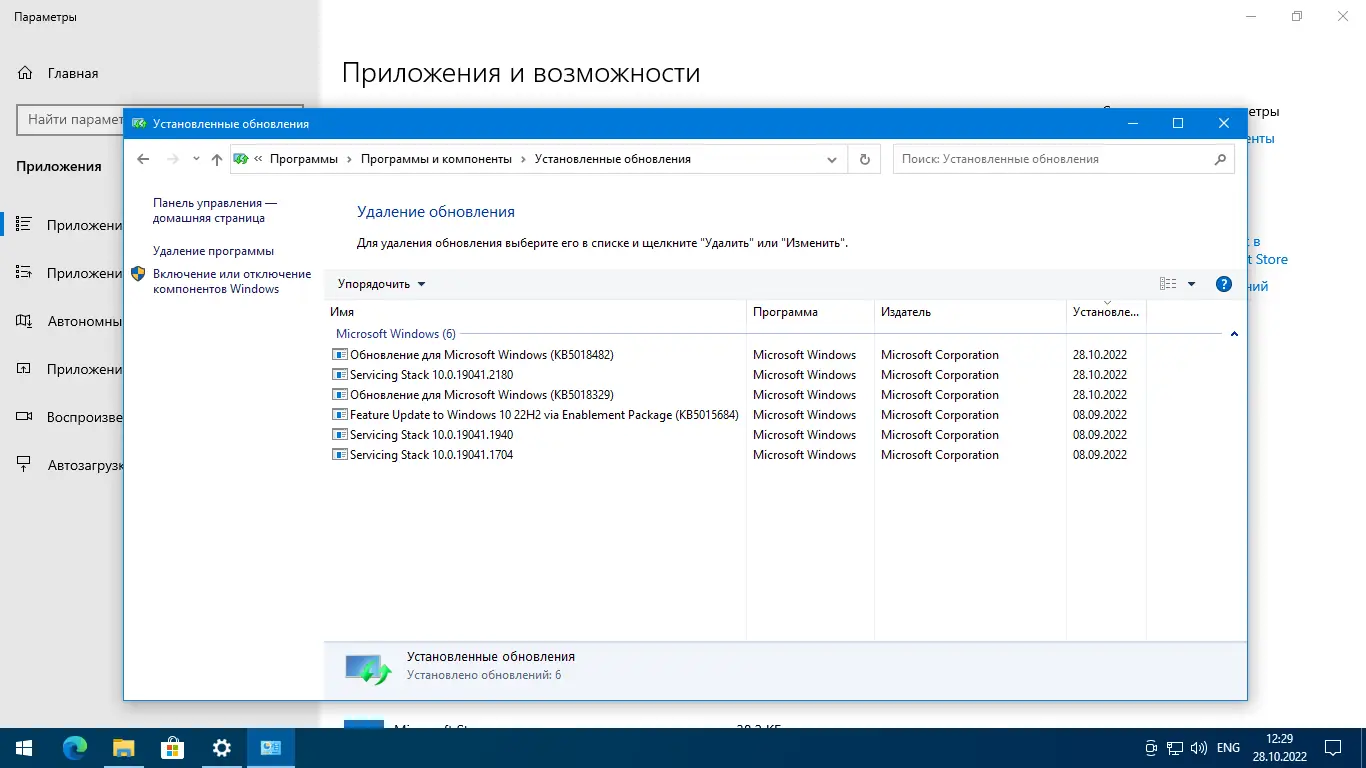Click the icon beside KB5015684 Feature Update
Image resolution: width=1366 pixels, height=768 pixels.
pos(340,415)
